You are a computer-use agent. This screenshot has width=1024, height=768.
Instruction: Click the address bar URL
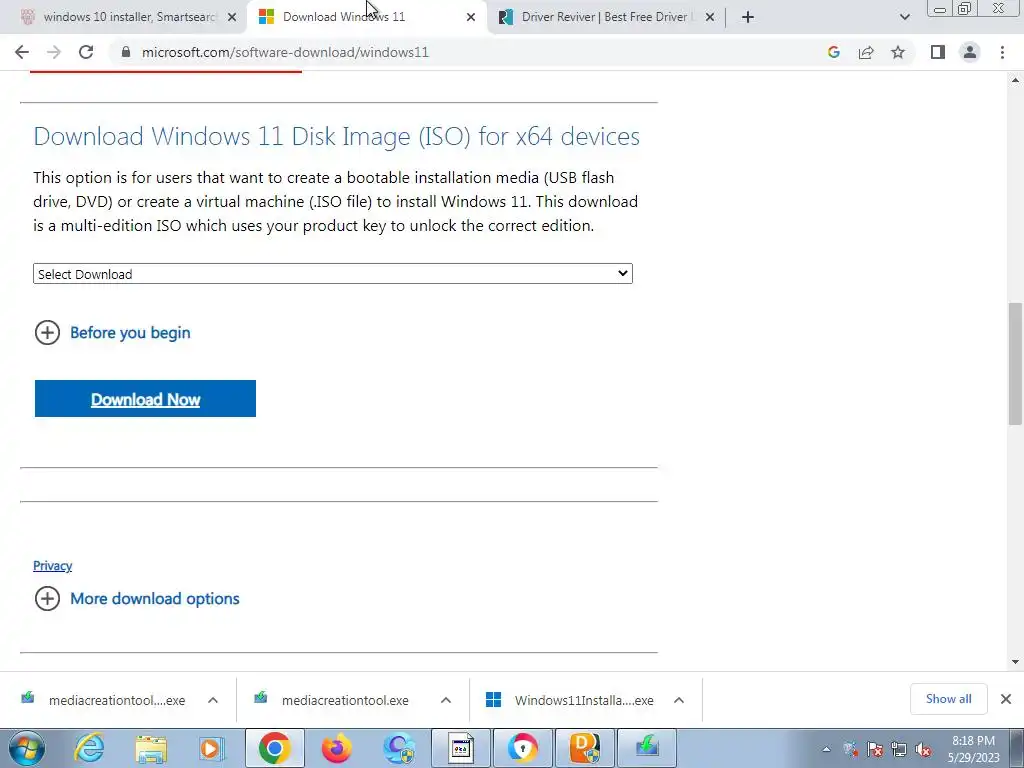click(x=285, y=52)
